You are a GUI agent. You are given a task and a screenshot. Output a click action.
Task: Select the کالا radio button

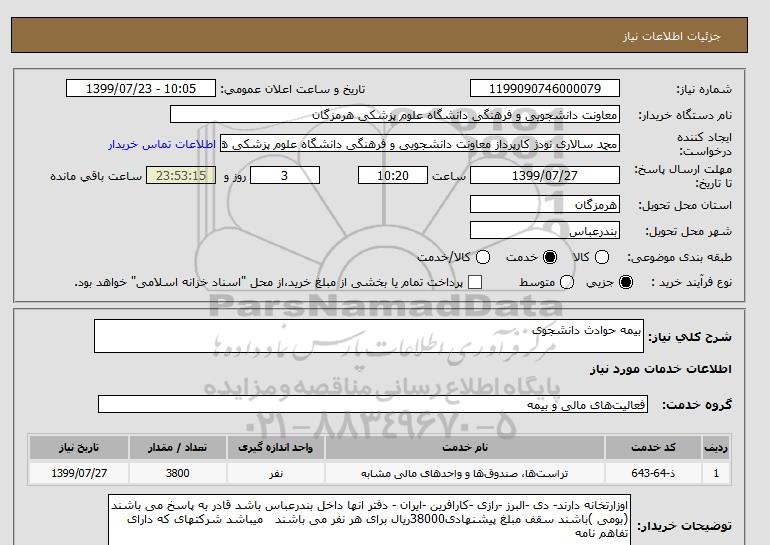tap(602, 257)
